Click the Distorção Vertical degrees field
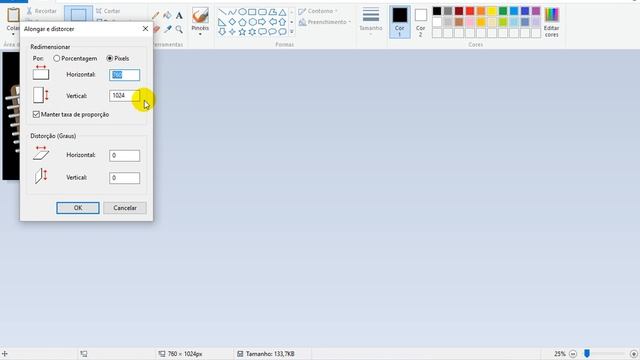This screenshot has width=640, height=360. 124,178
